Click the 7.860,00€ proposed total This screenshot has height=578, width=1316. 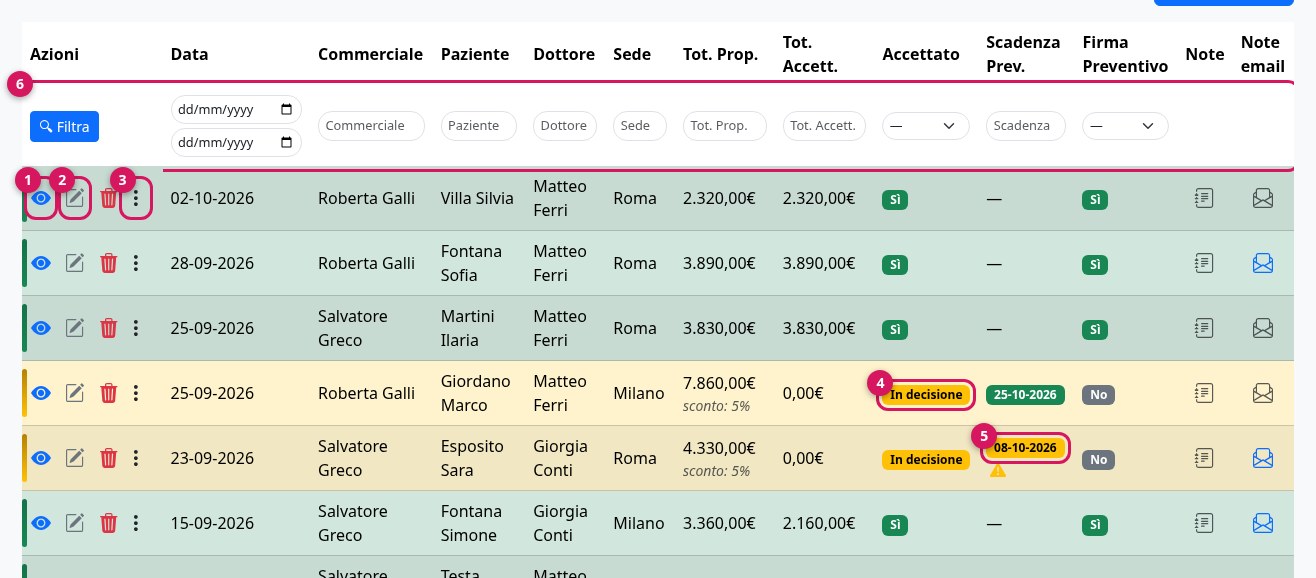pos(719,382)
